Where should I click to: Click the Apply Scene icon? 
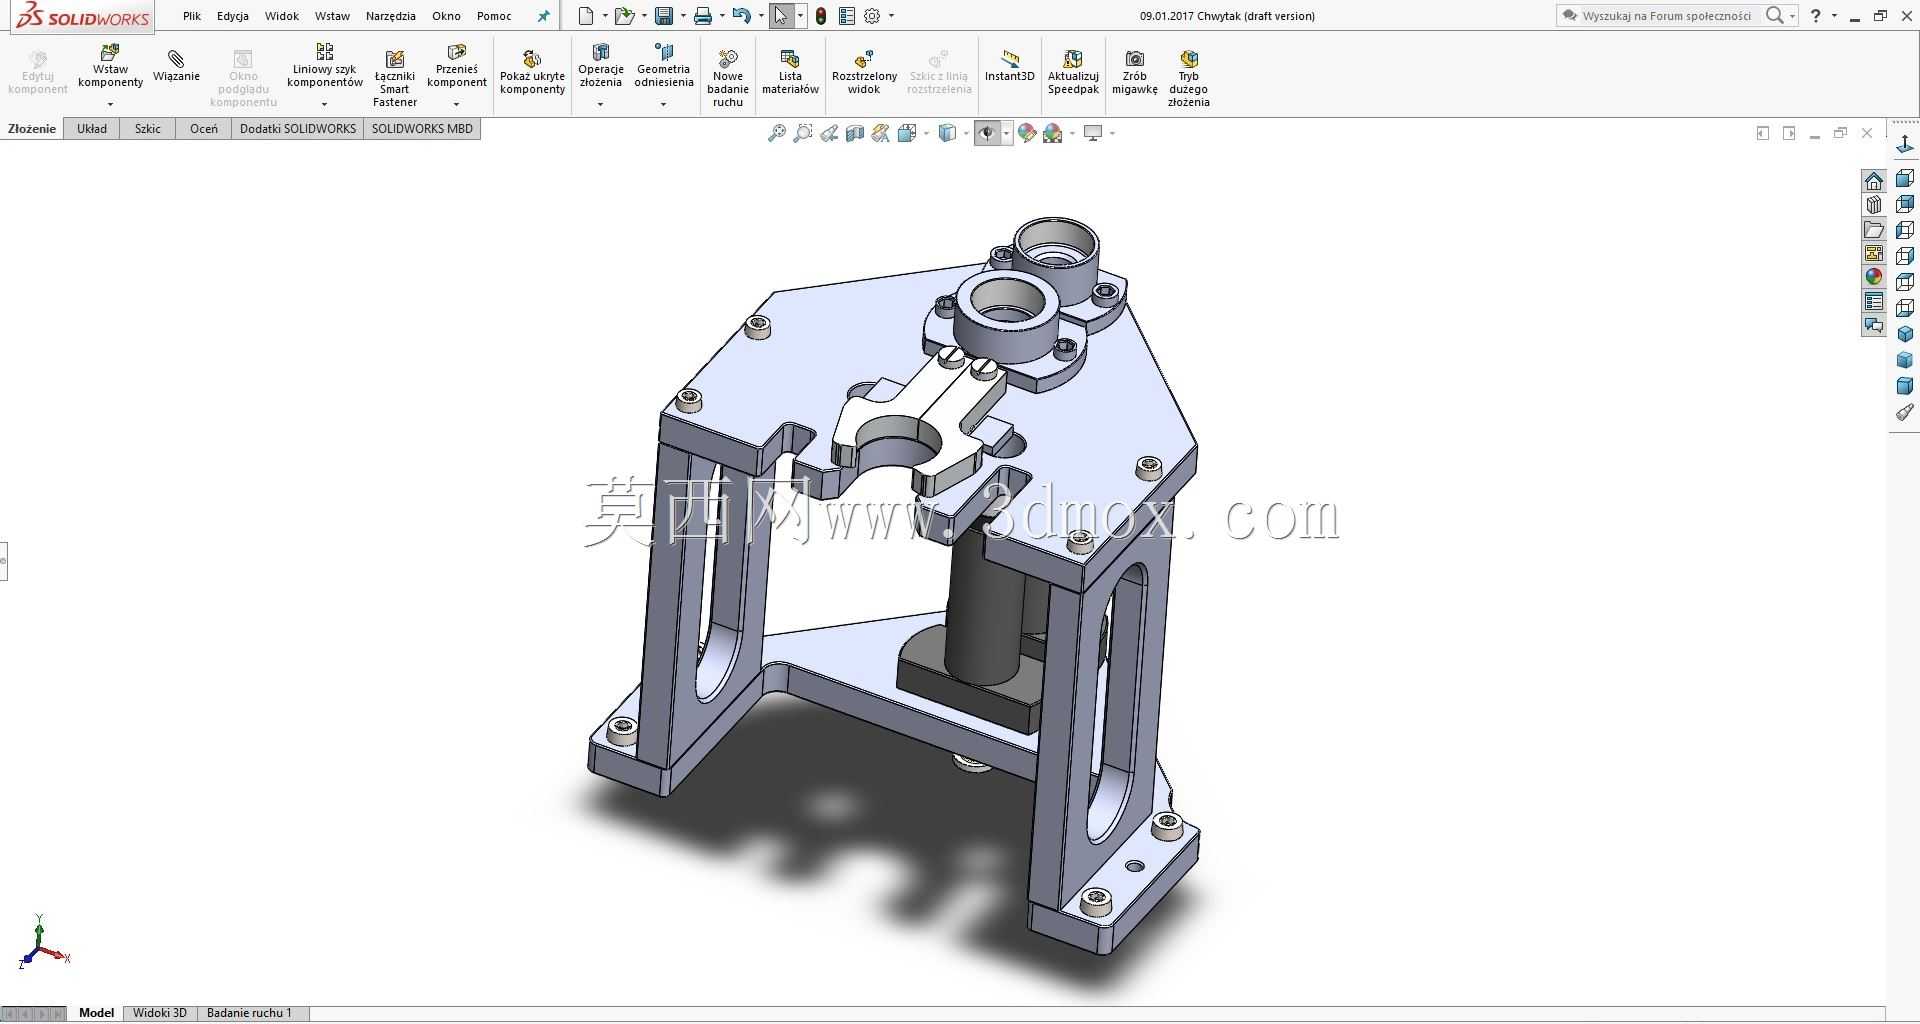click(1053, 133)
